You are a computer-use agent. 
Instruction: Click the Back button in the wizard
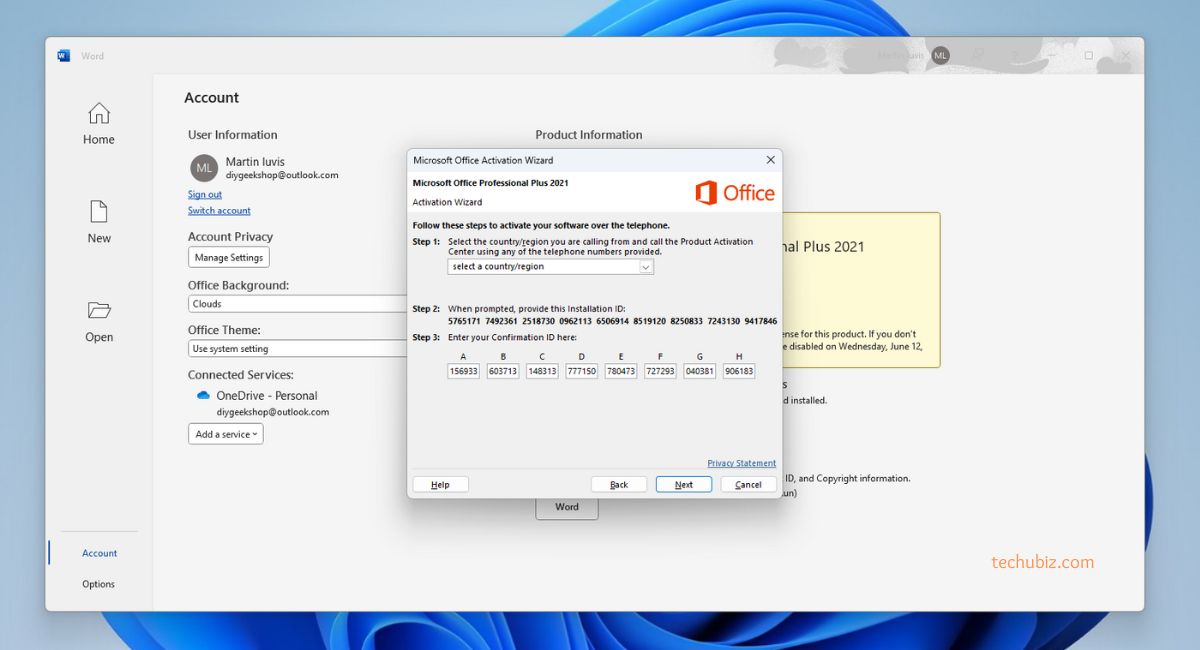click(619, 484)
